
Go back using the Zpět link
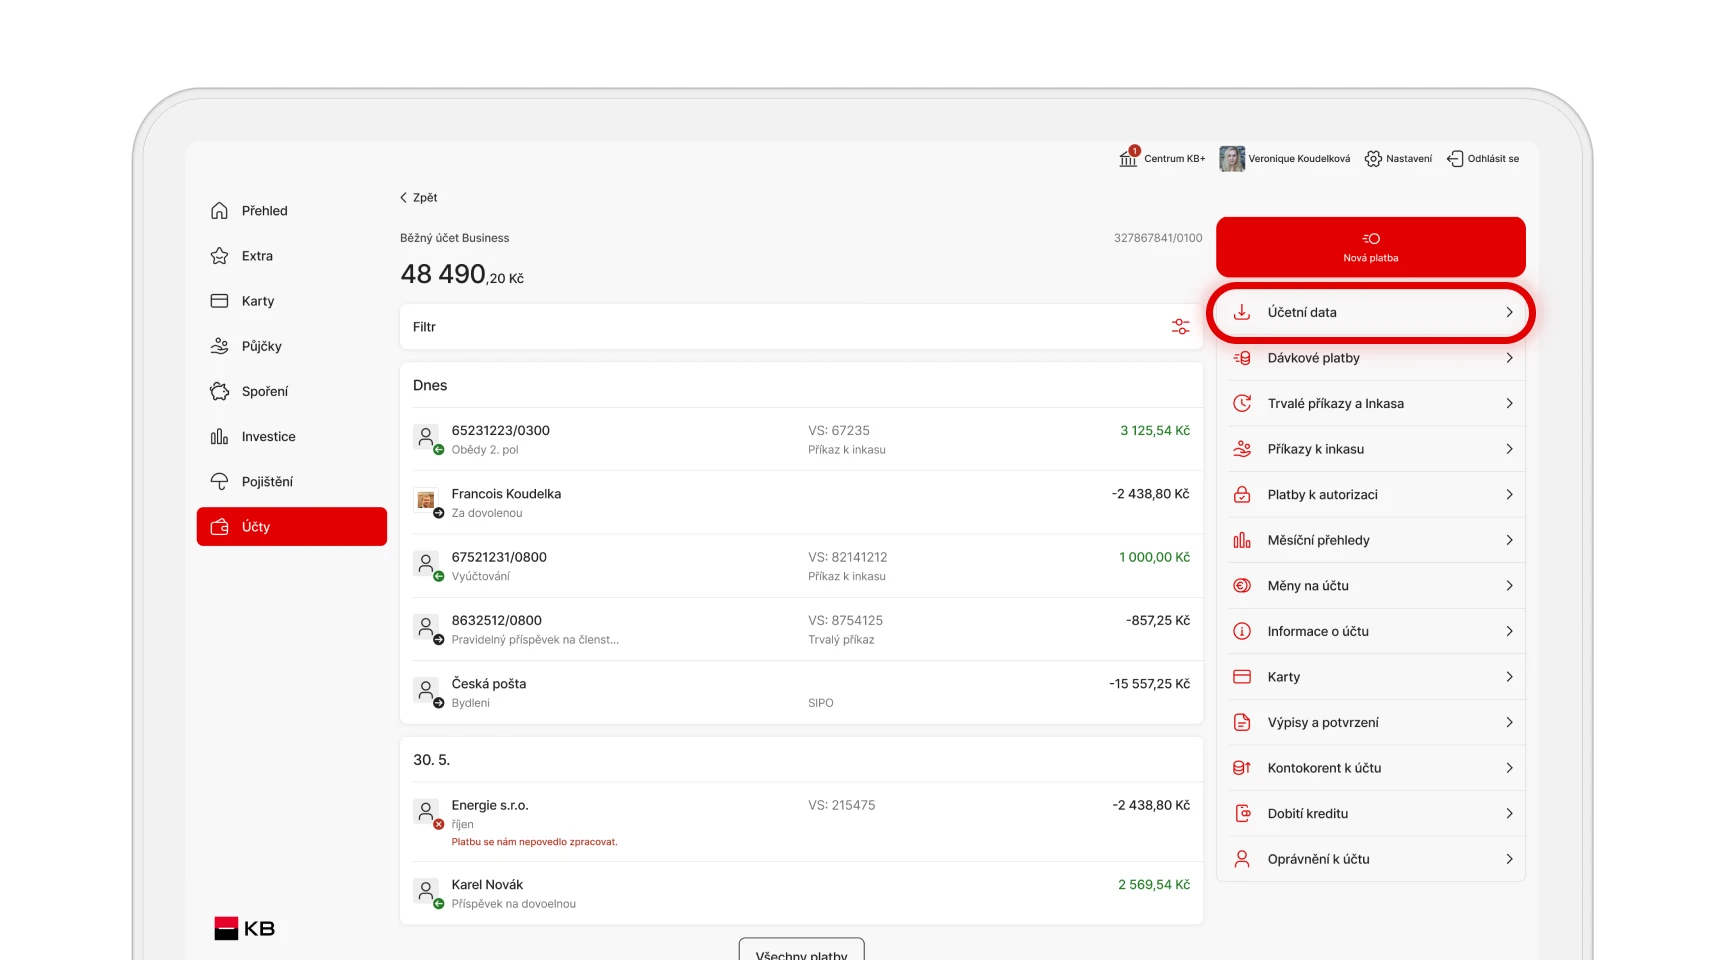pyautogui.click(x=419, y=198)
